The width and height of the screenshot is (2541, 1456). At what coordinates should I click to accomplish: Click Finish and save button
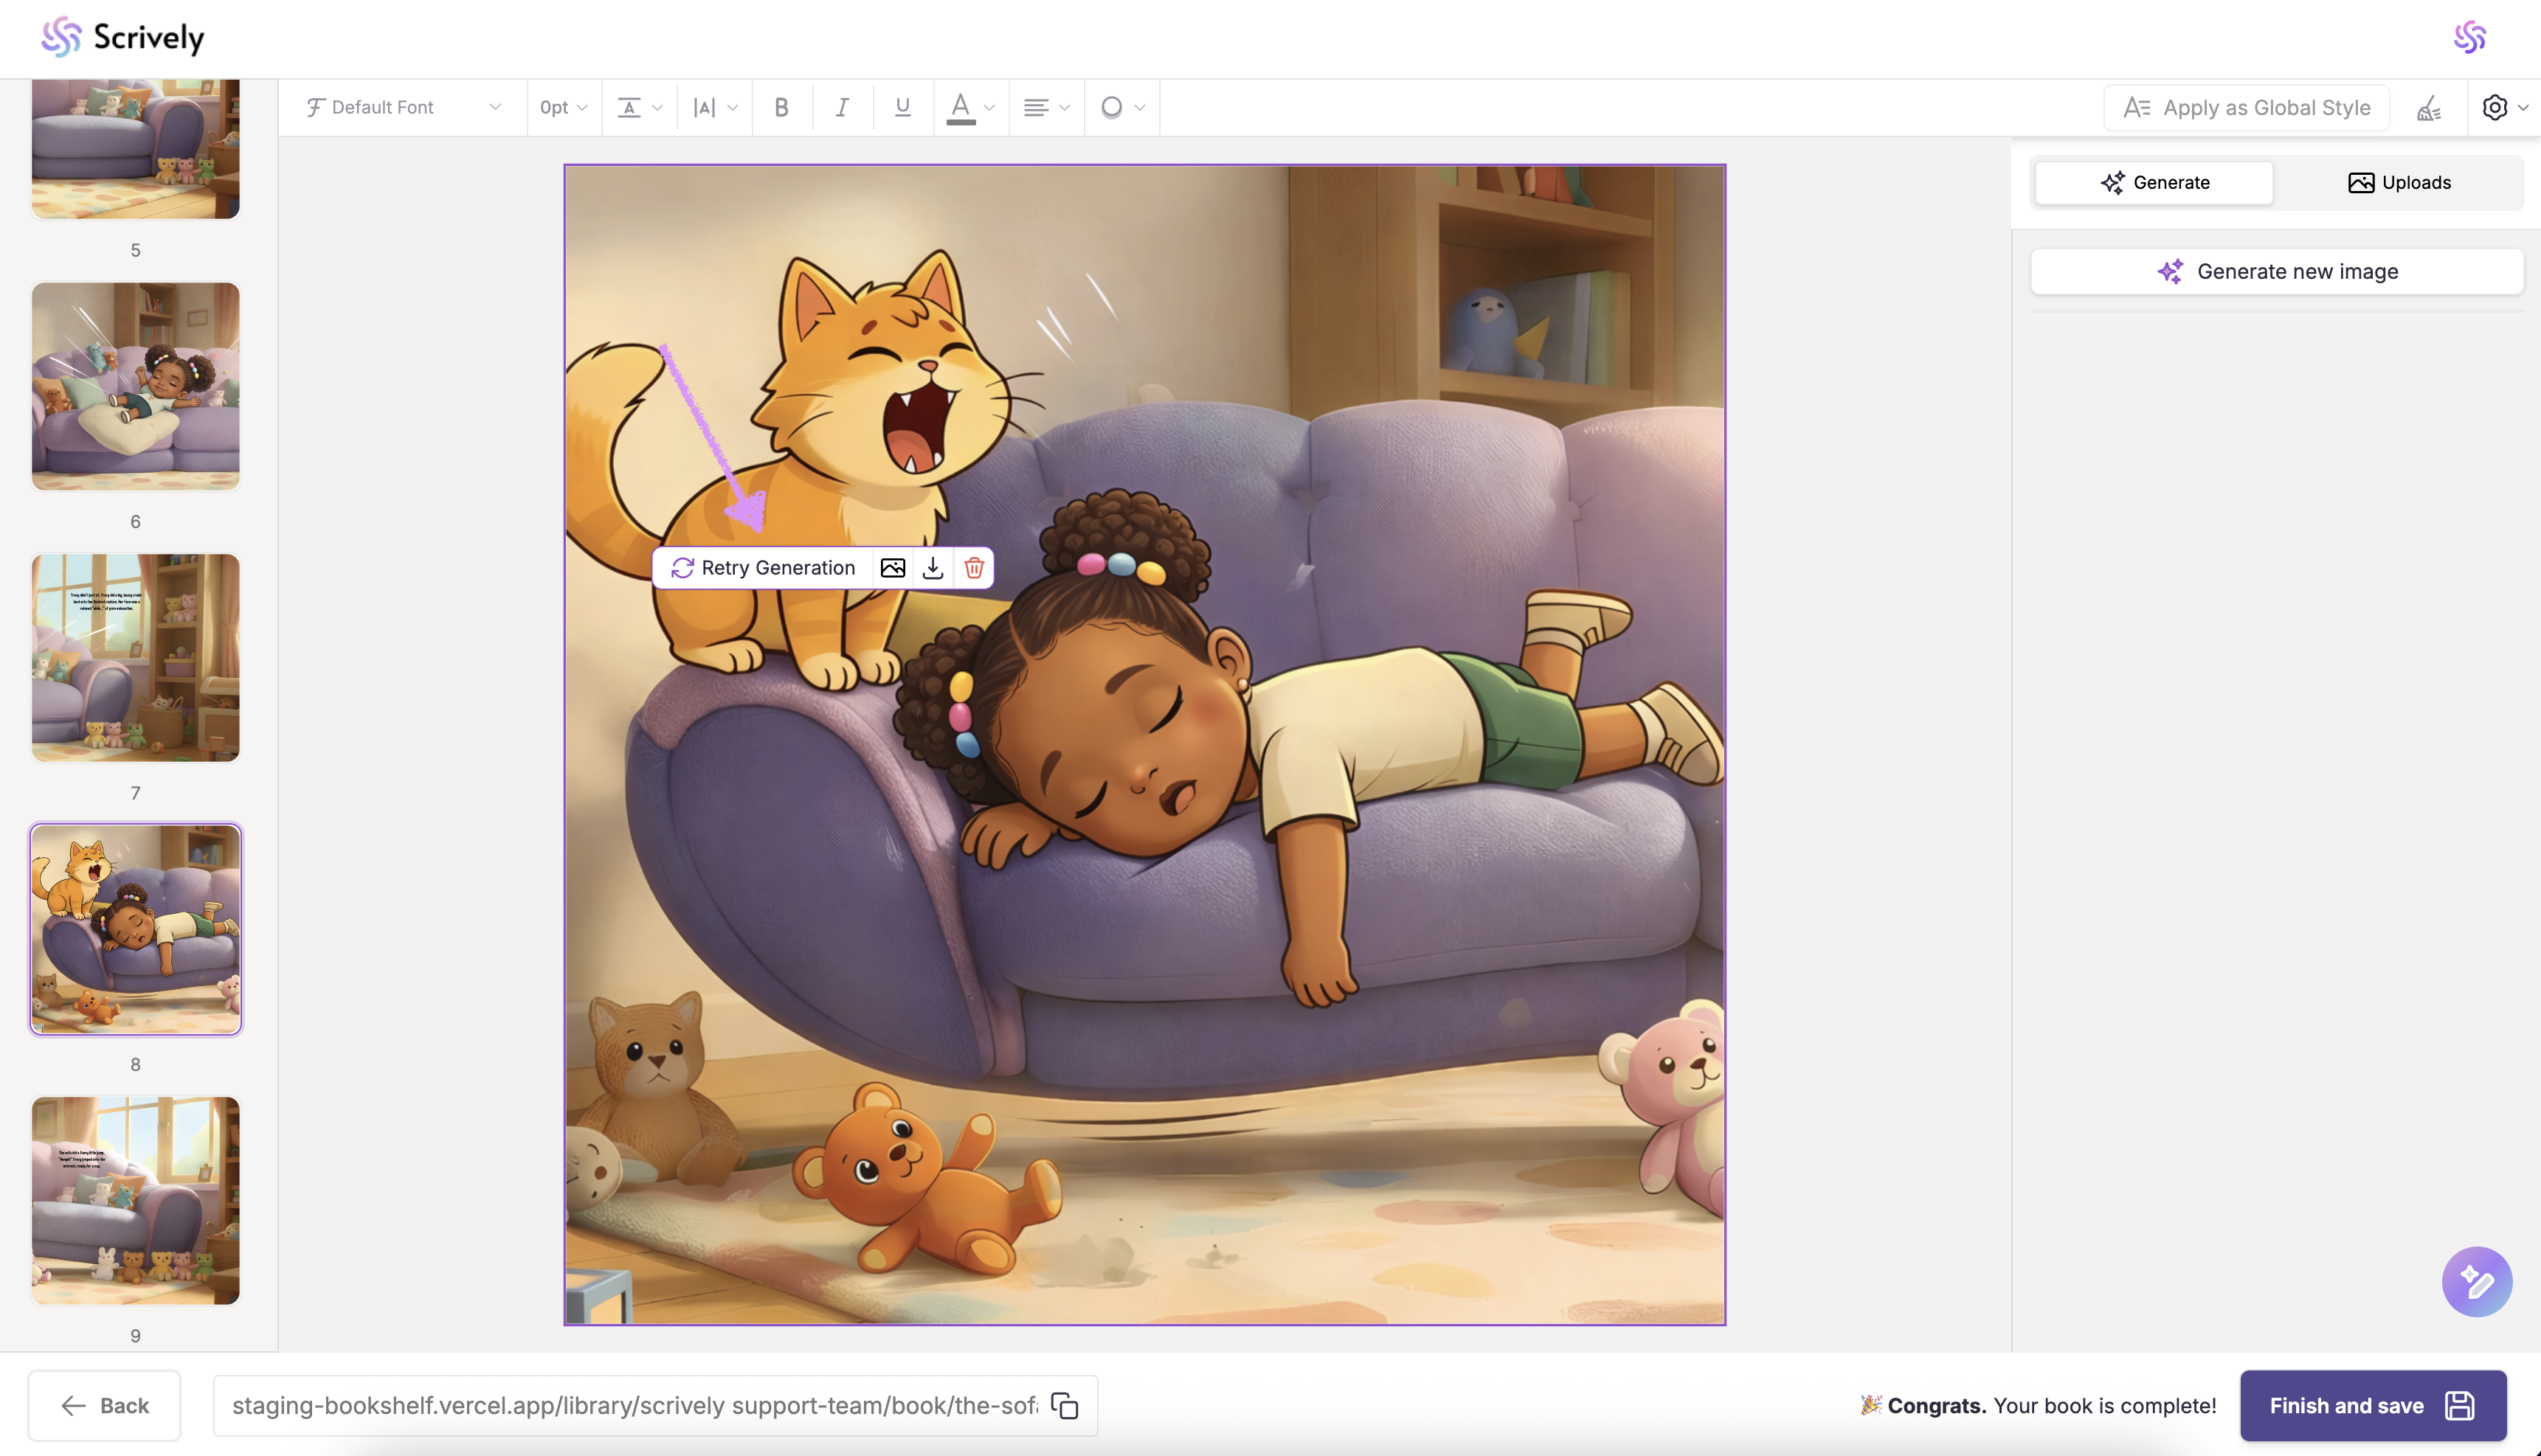(x=2372, y=1405)
